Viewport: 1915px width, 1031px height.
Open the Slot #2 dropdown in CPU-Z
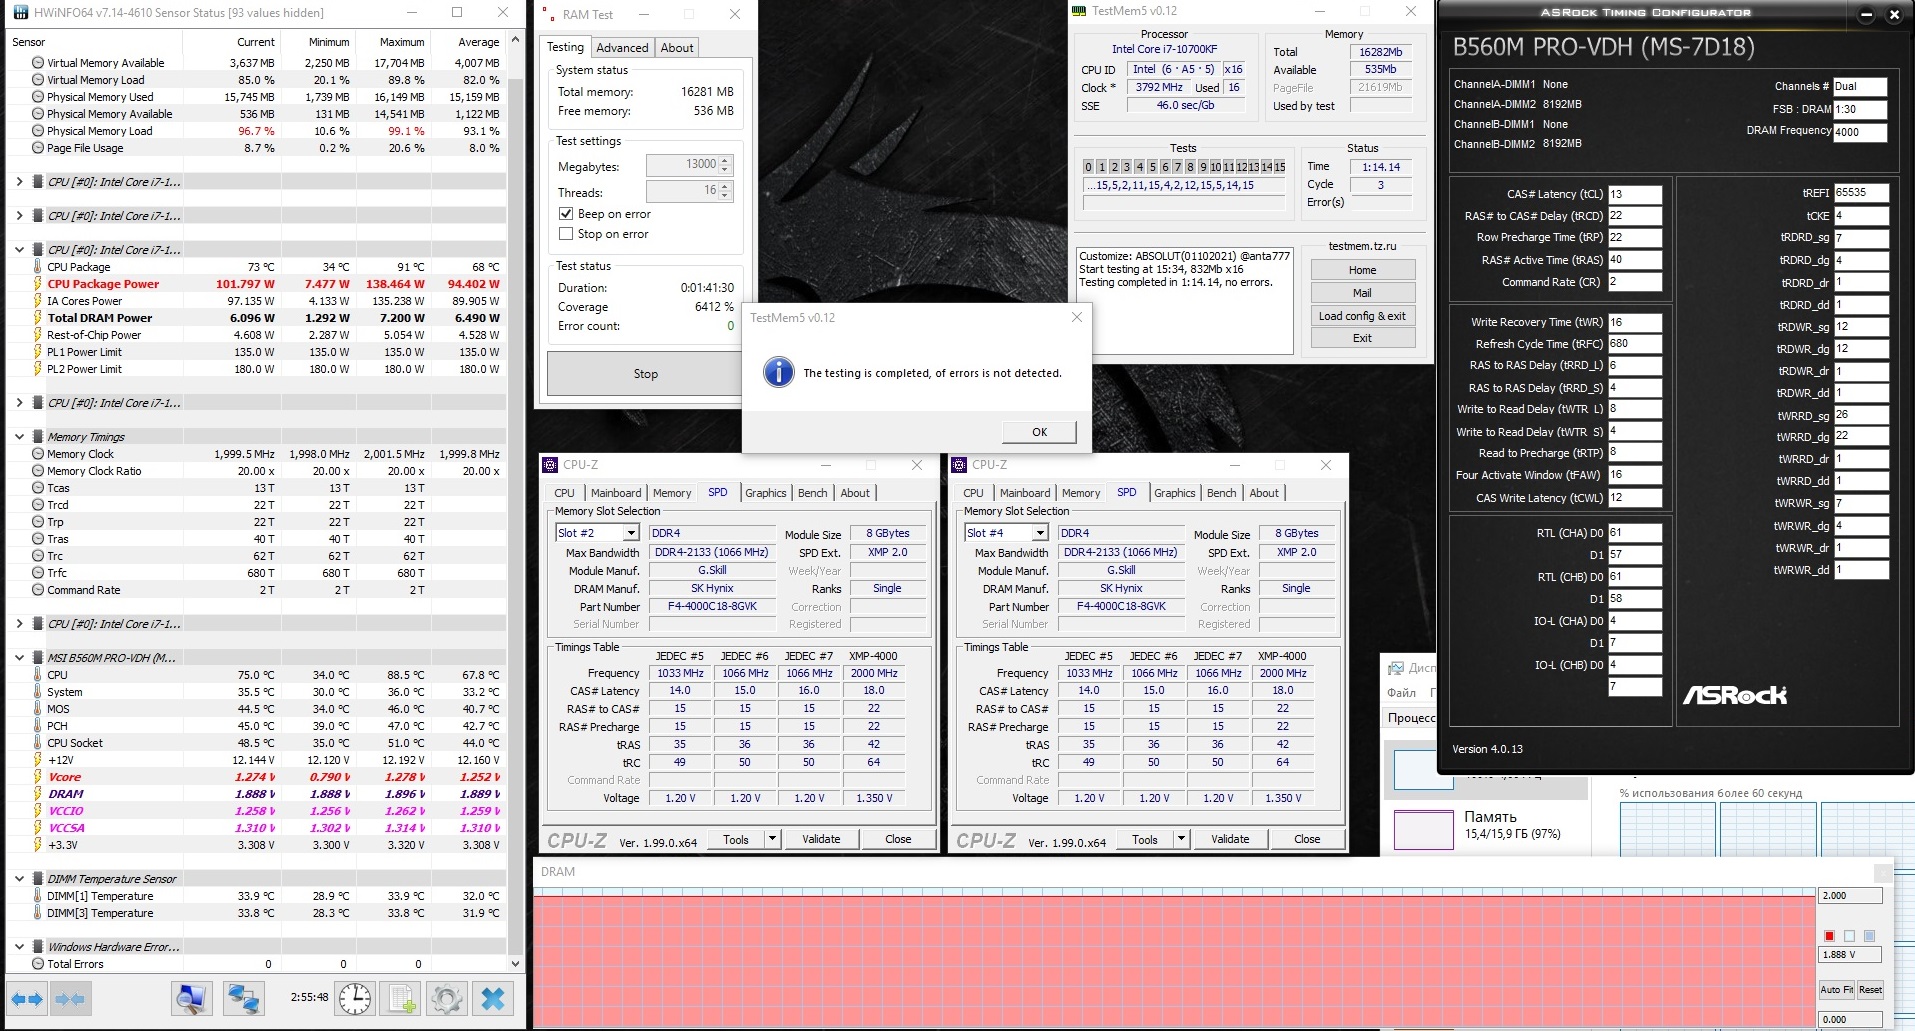click(x=631, y=533)
